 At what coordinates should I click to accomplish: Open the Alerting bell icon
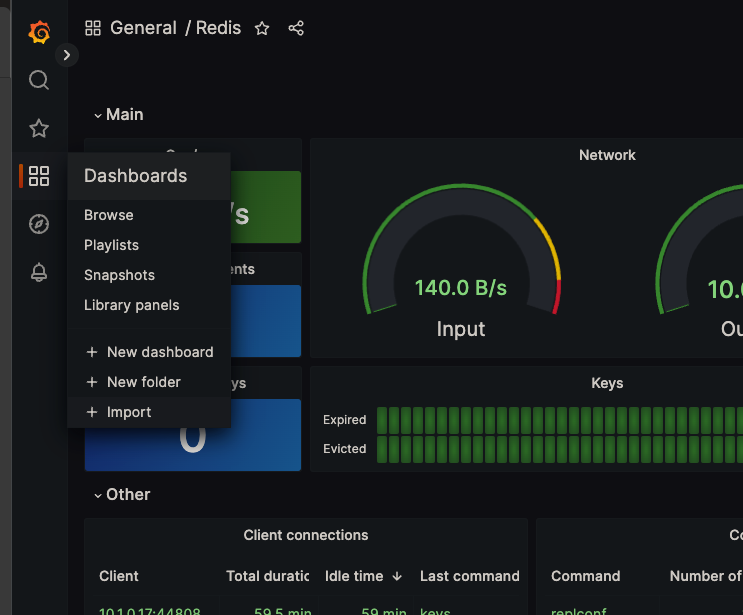(x=39, y=272)
